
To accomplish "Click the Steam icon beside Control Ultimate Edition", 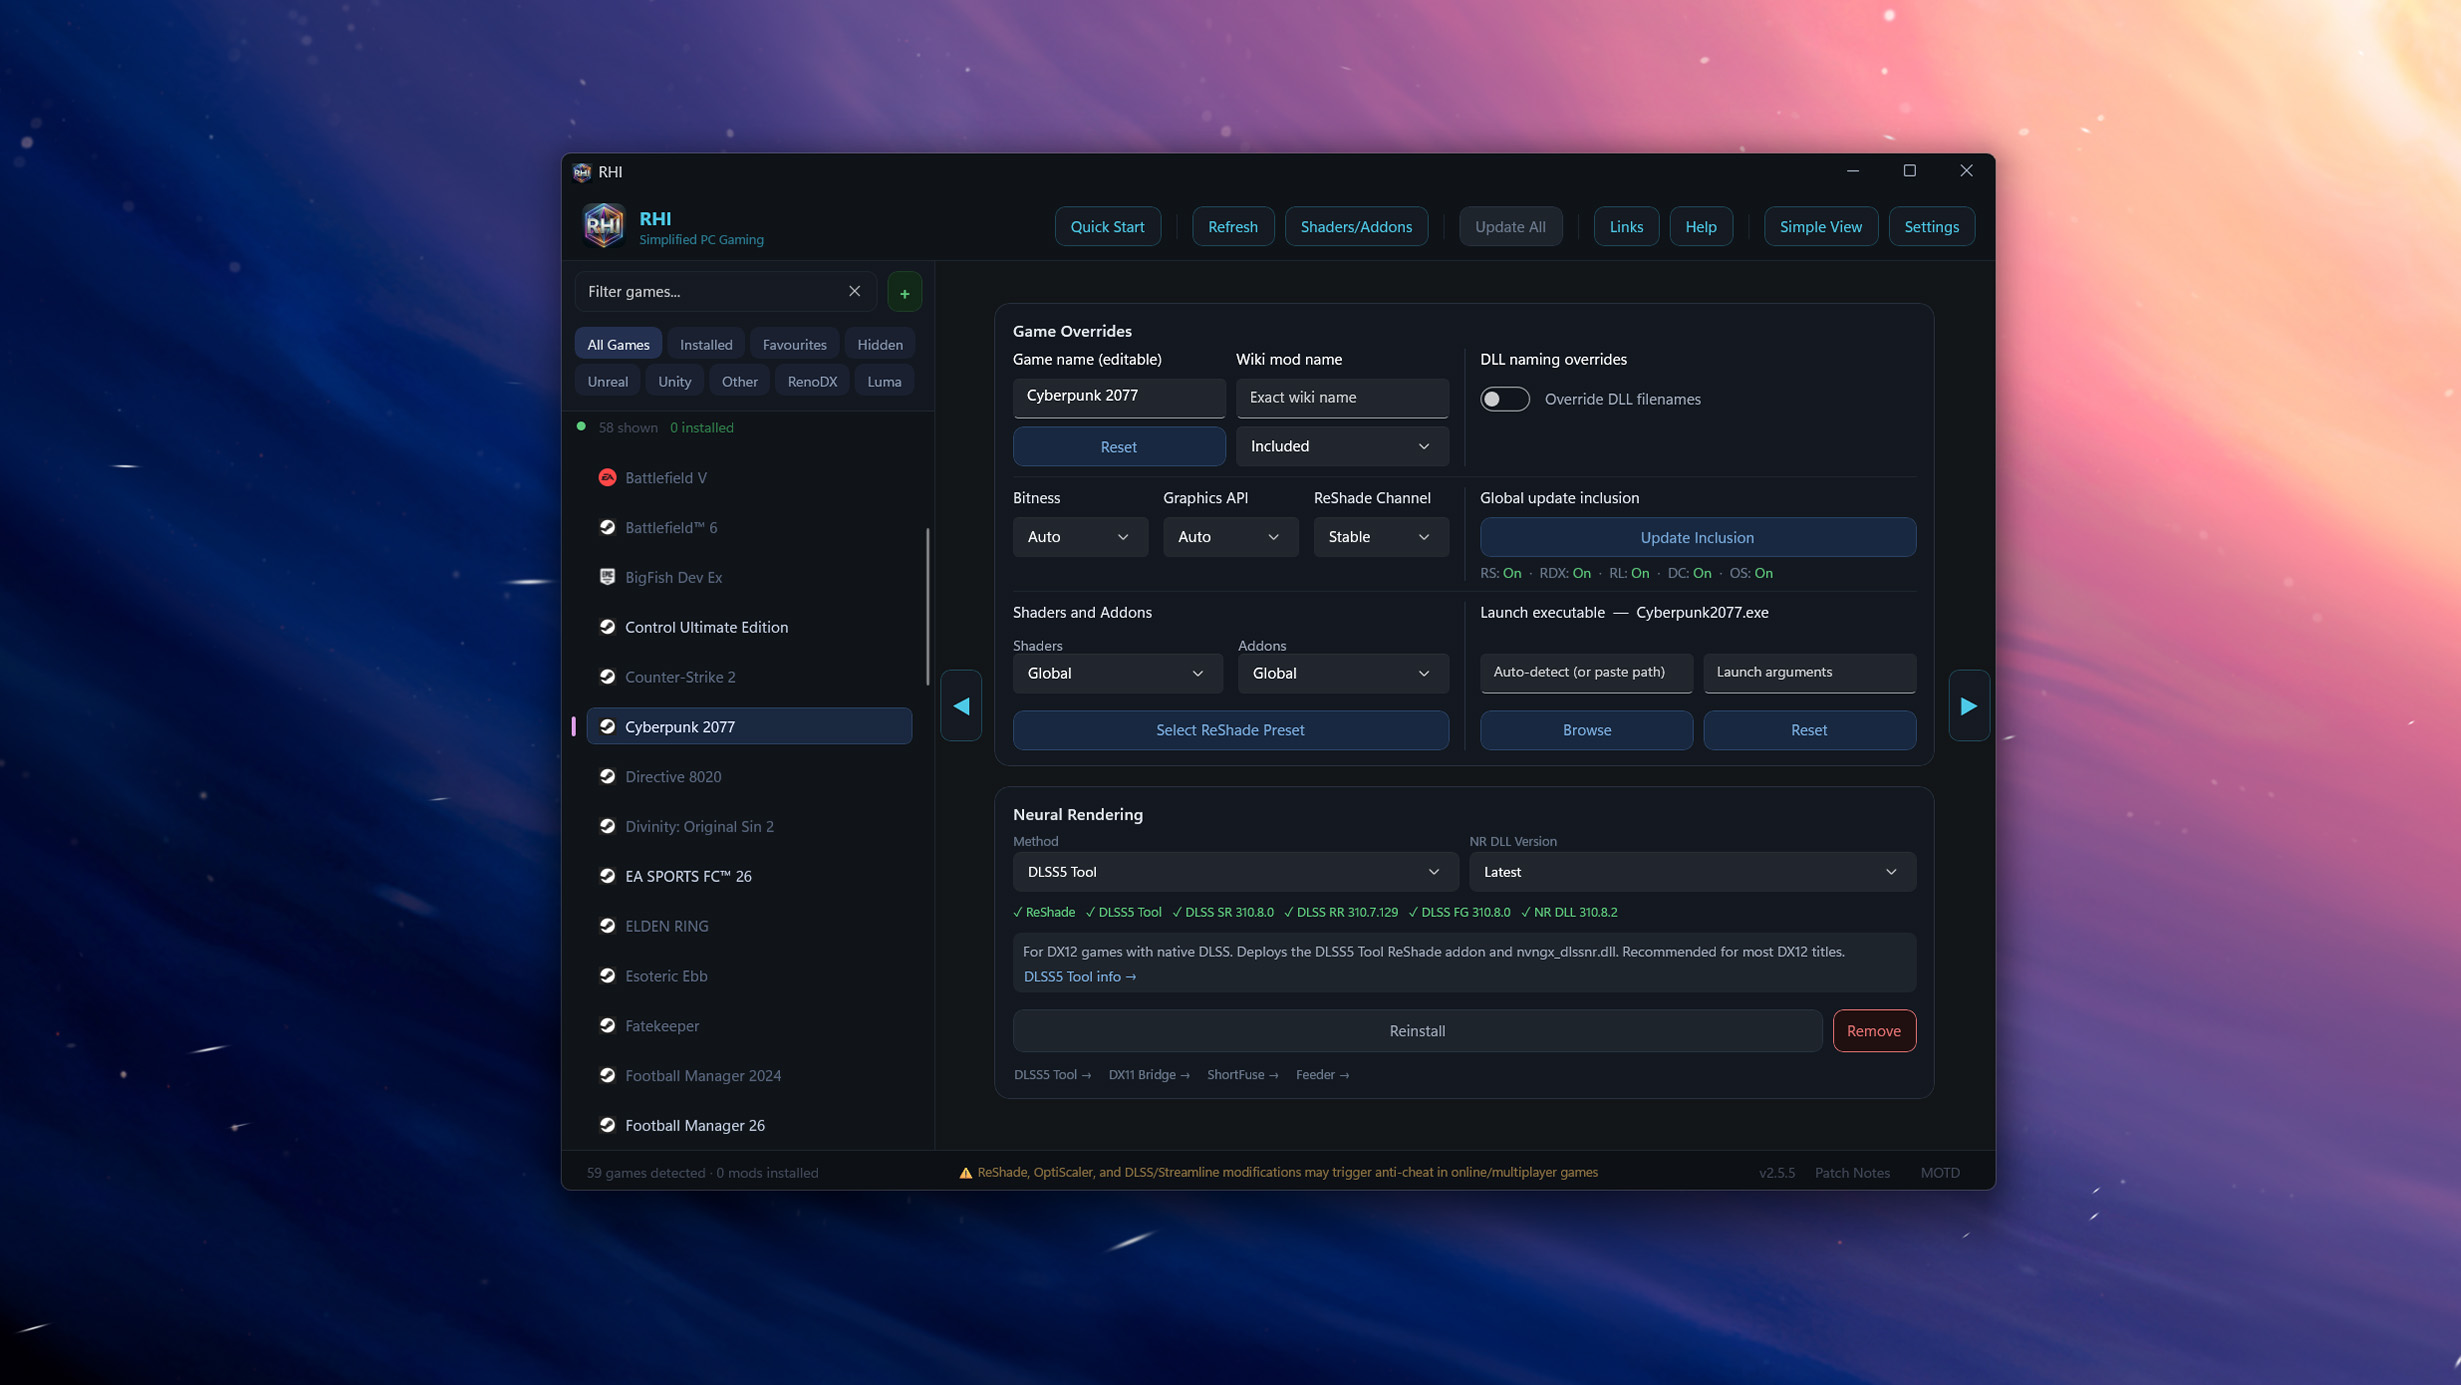I will [x=607, y=627].
